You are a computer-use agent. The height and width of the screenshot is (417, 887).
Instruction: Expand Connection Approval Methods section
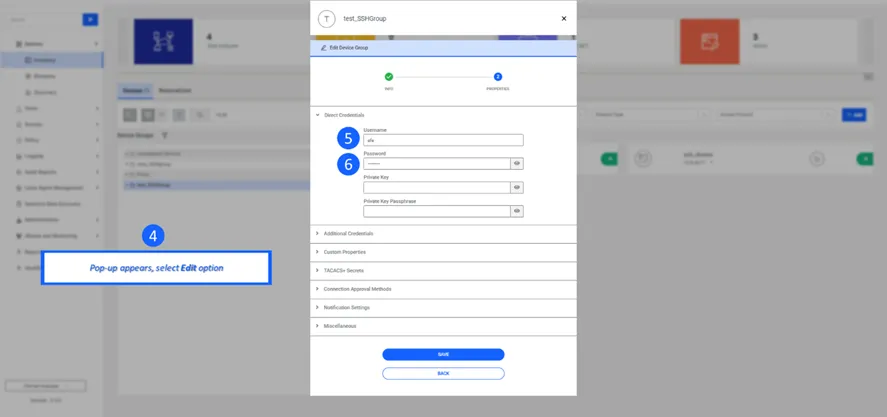coord(443,289)
